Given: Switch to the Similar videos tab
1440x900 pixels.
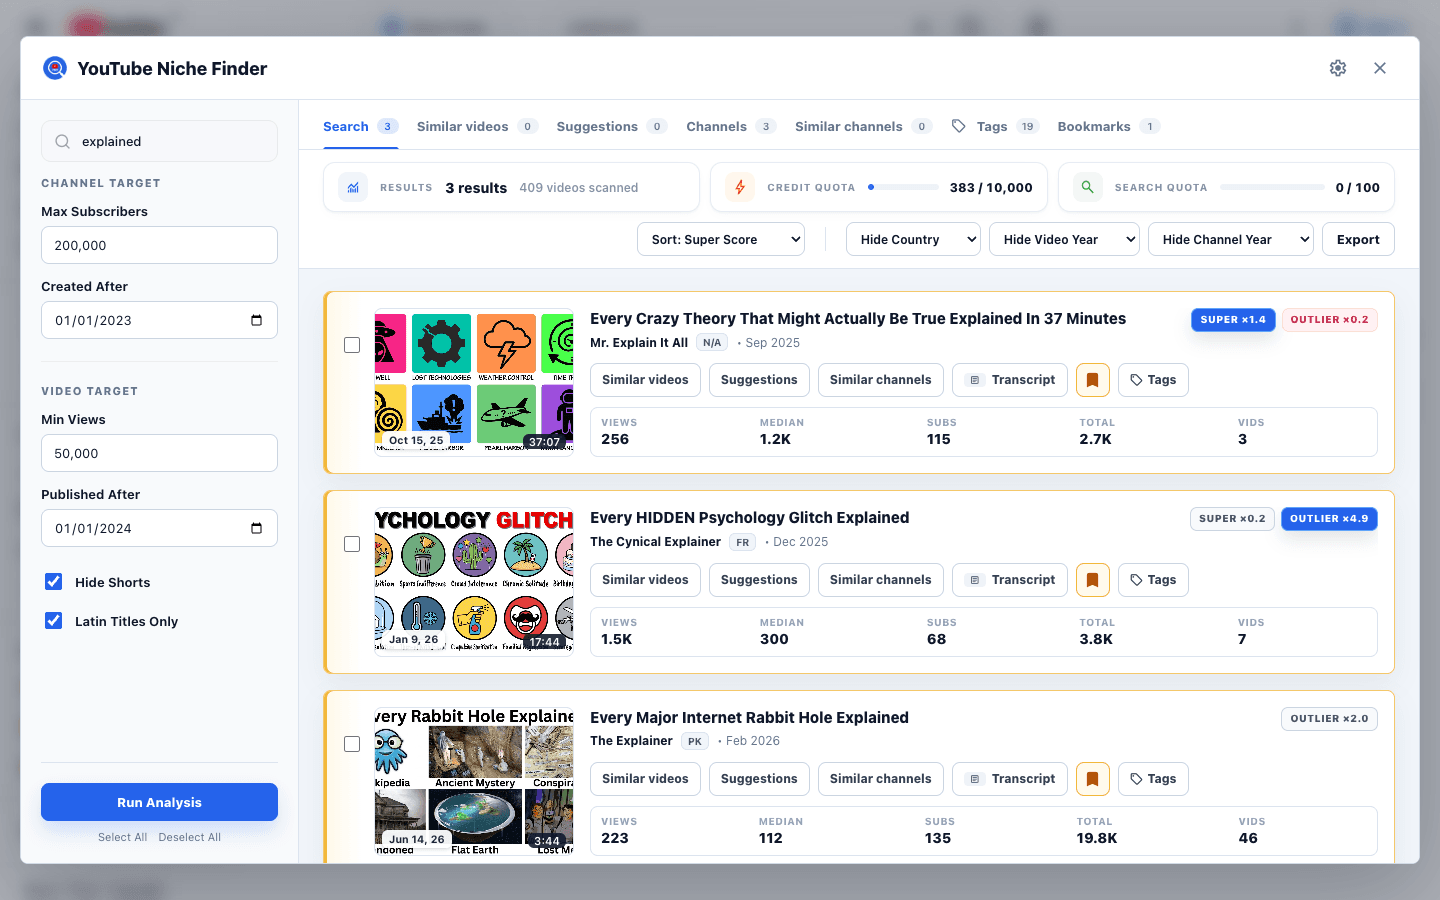Looking at the screenshot, I should click(477, 126).
